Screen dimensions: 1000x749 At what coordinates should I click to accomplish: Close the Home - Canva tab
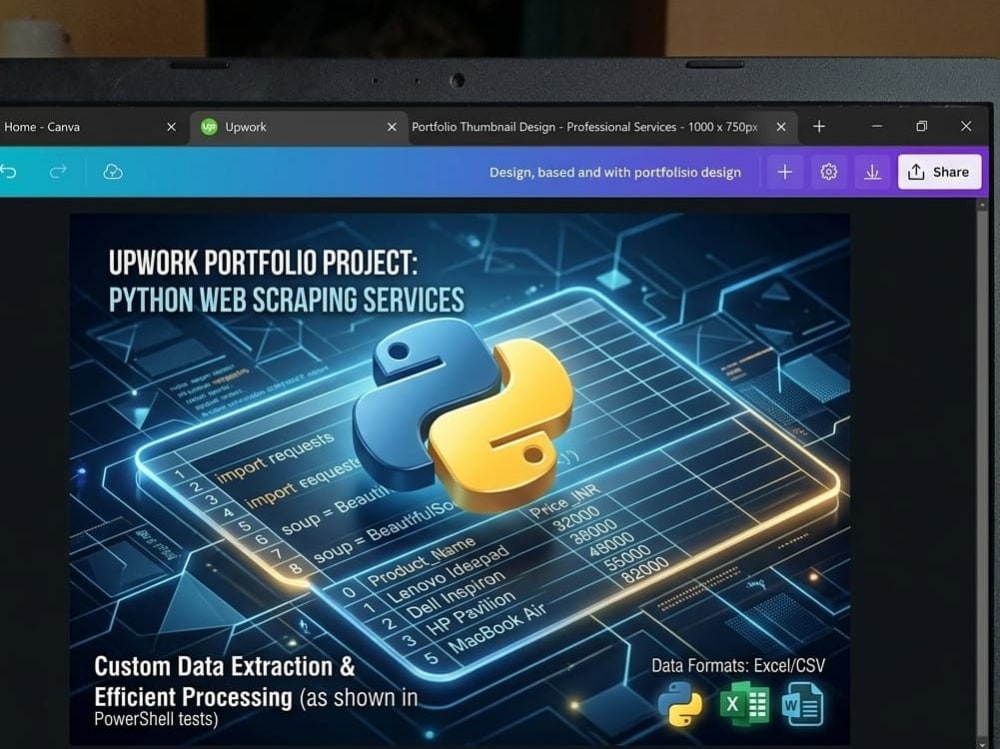[171, 127]
